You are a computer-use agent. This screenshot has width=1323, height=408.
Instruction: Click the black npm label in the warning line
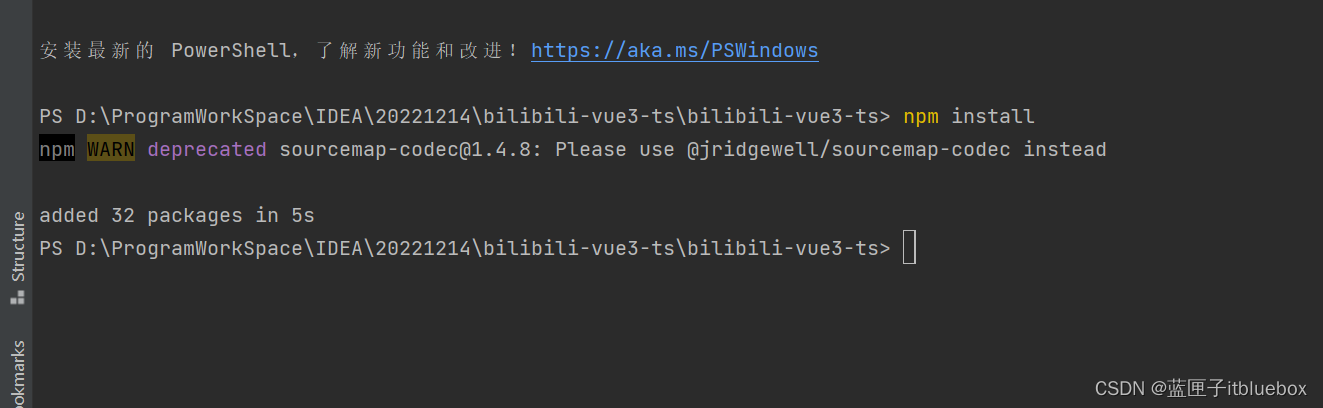[57, 150]
